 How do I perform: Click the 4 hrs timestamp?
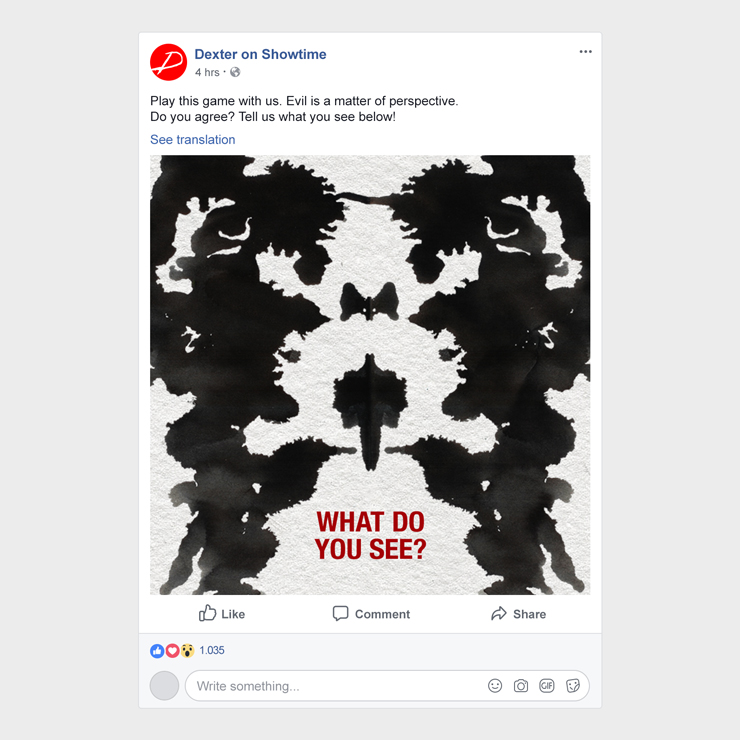coord(207,72)
